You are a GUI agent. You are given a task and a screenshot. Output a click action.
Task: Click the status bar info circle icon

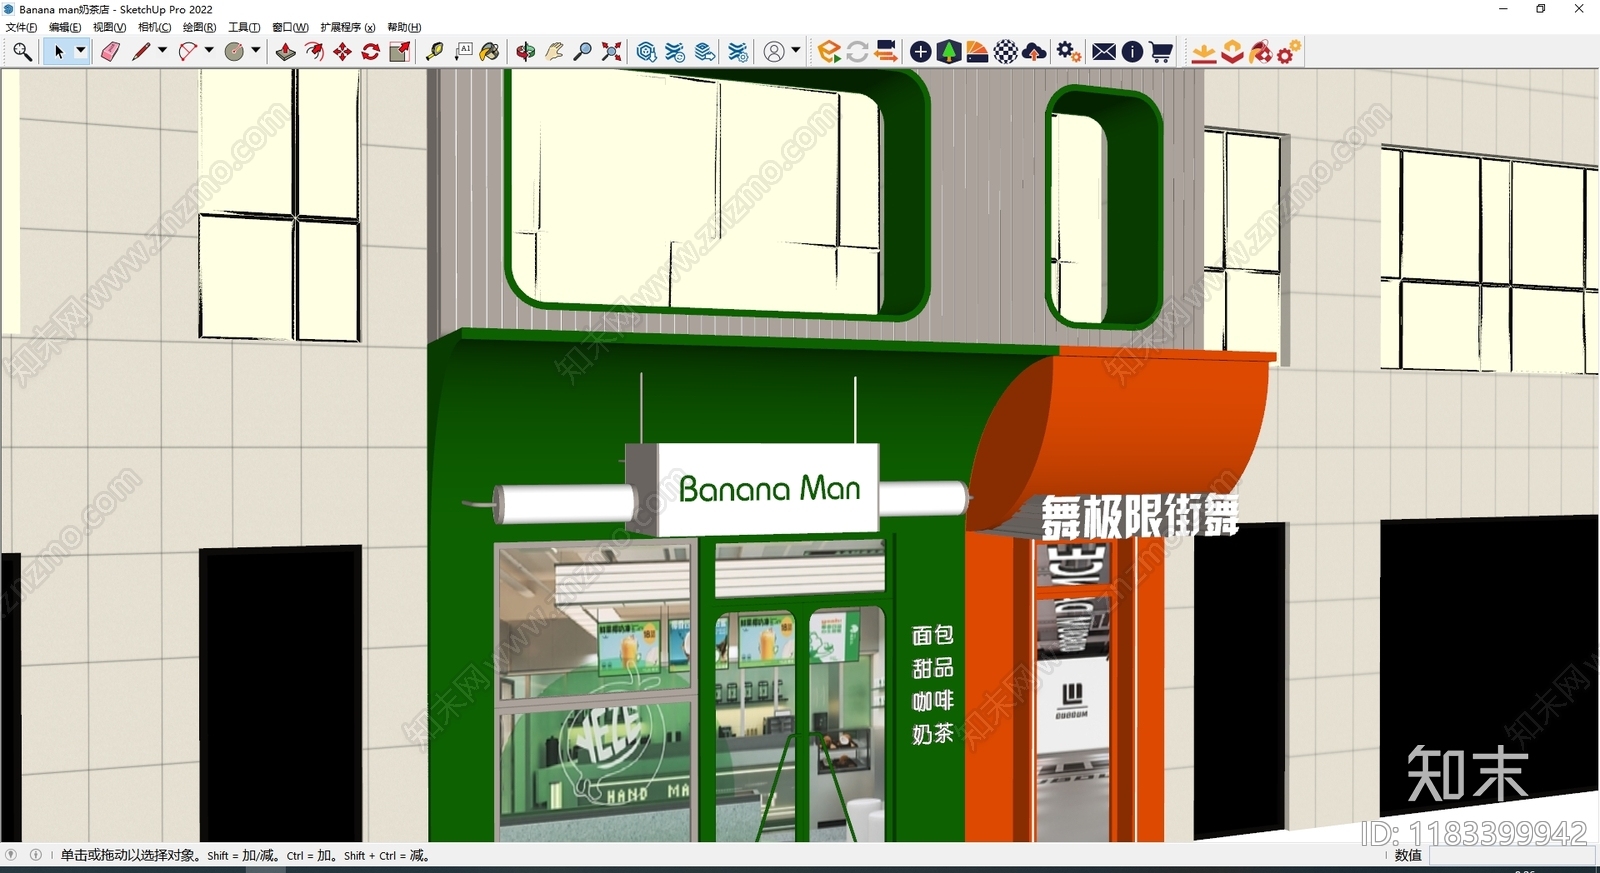(x=36, y=855)
